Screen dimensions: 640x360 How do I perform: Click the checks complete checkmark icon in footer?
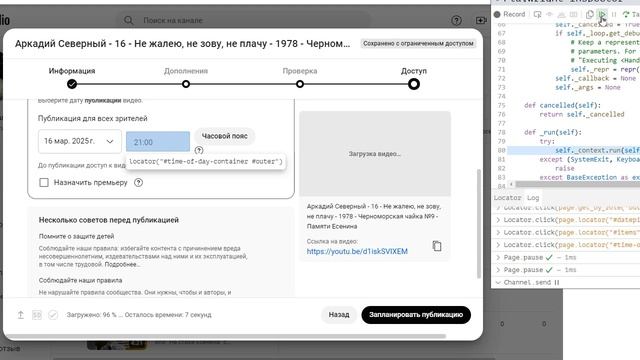(53, 315)
